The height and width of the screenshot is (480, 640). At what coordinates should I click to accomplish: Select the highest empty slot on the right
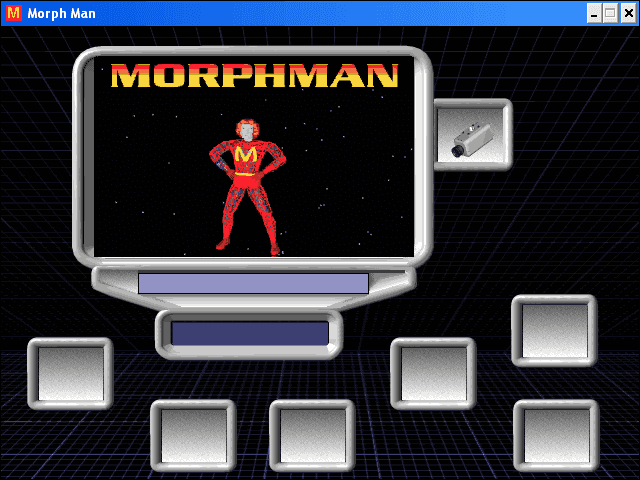pyautogui.click(x=554, y=331)
